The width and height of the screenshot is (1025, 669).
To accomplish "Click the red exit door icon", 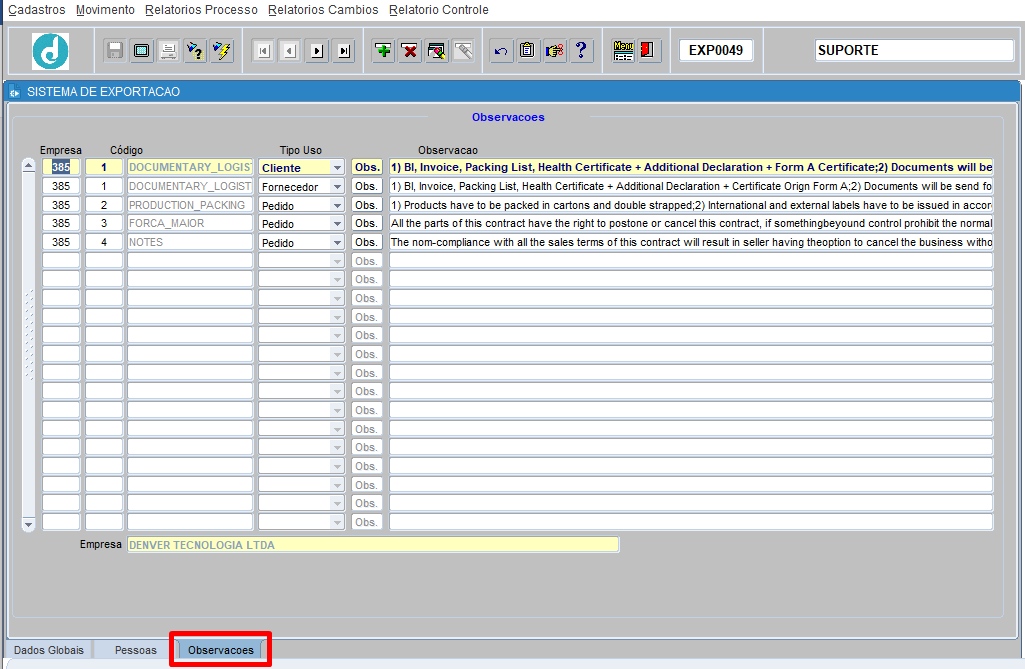I will (x=648, y=50).
